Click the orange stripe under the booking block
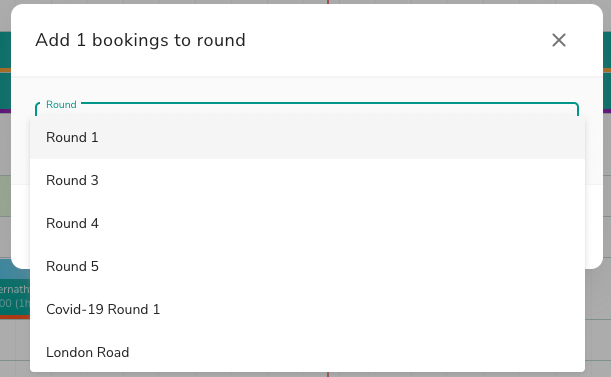Image resolution: width=611 pixels, height=377 pixels. pos(15,317)
